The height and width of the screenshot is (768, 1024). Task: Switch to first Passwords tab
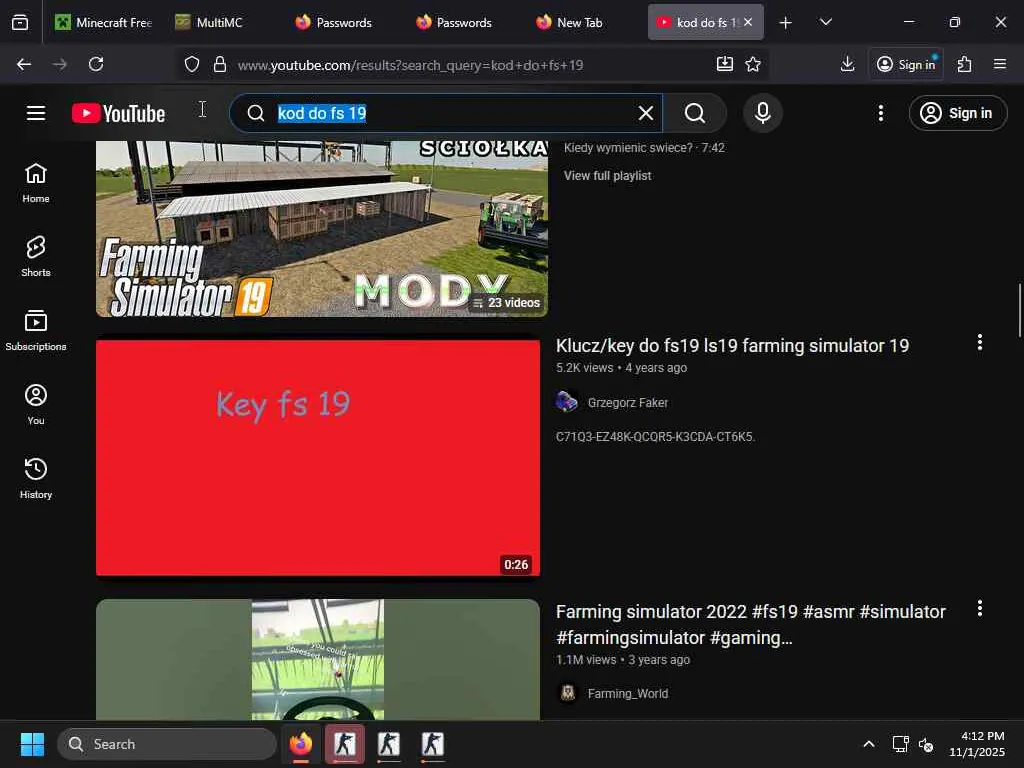[x=343, y=22]
